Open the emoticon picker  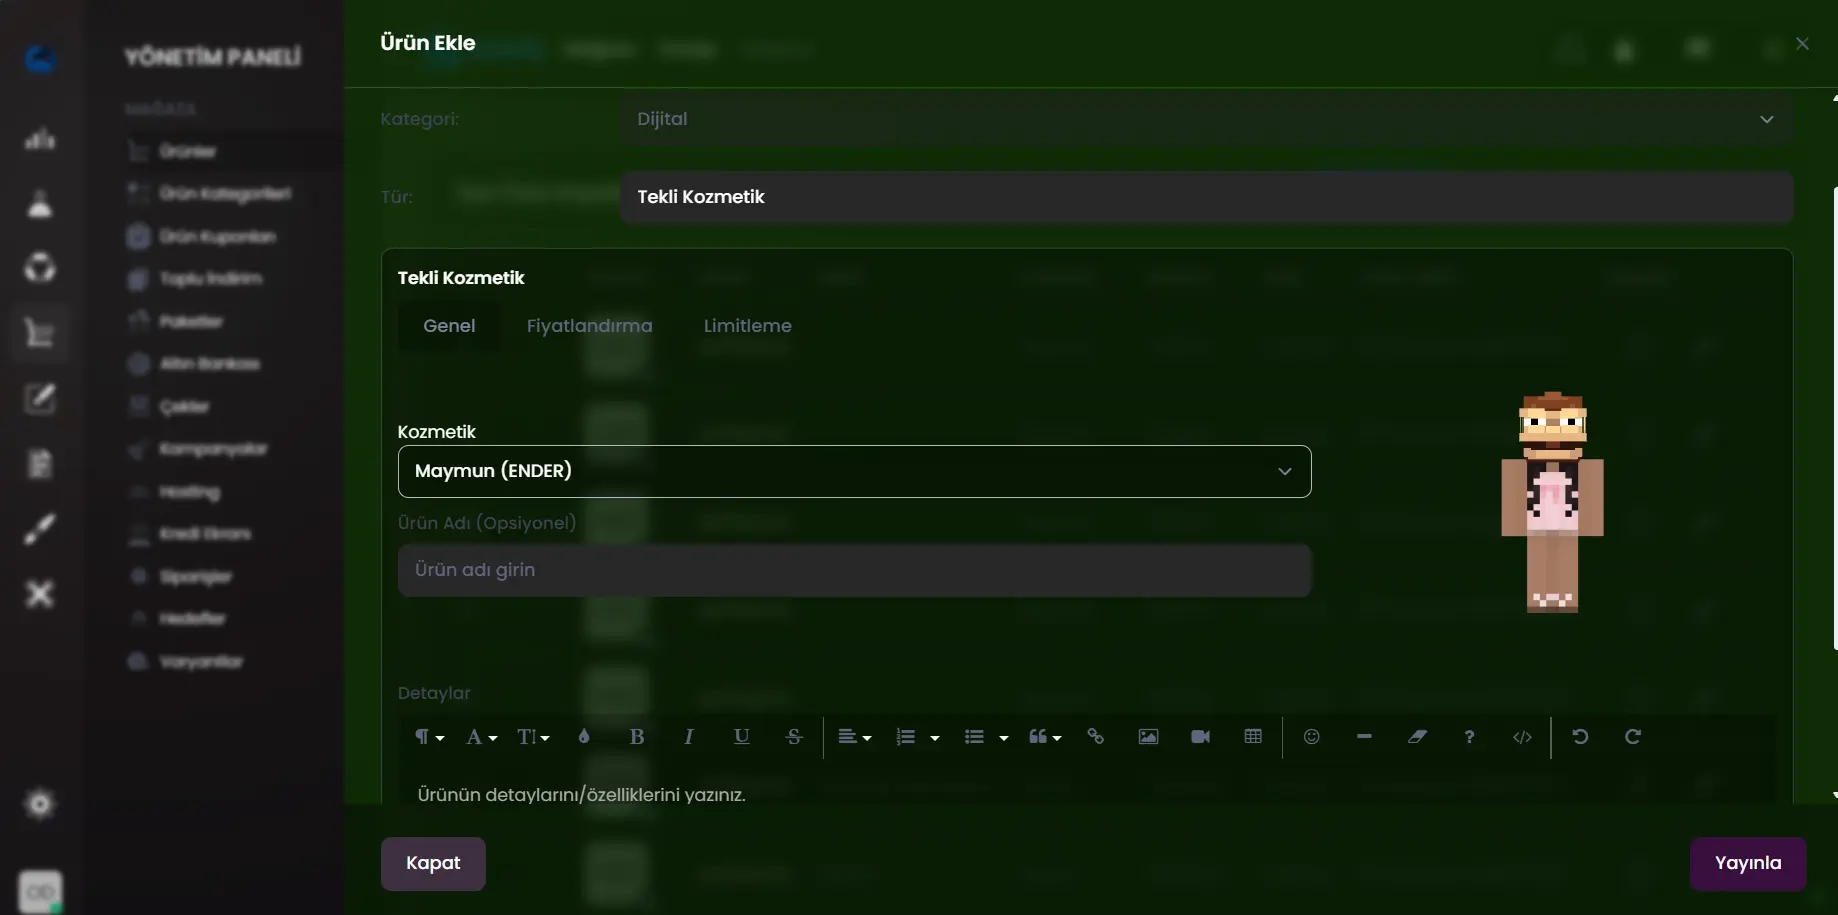click(1312, 737)
